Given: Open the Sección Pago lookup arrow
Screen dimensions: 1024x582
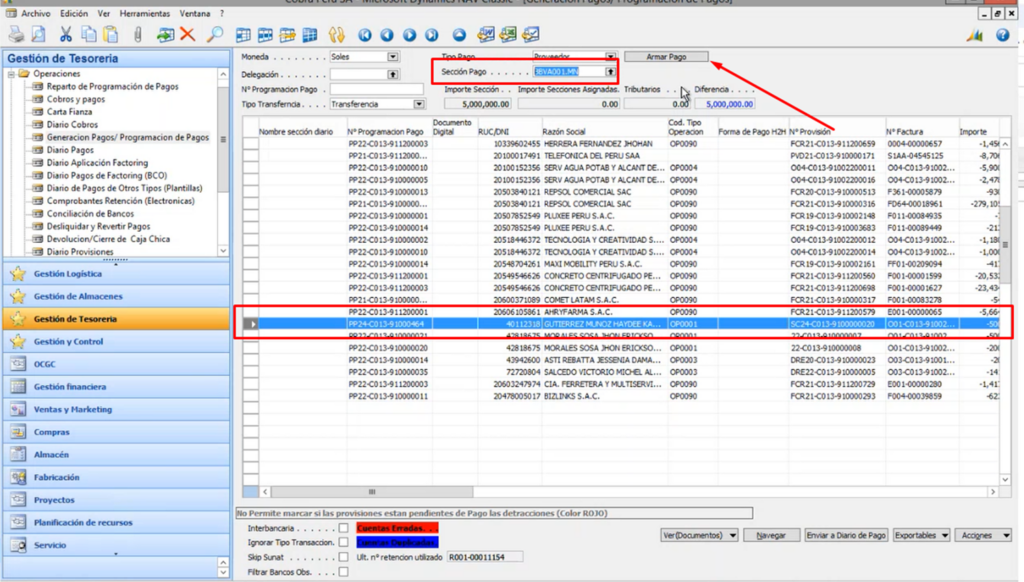Looking at the screenshot, I should (x=610, y=72).
